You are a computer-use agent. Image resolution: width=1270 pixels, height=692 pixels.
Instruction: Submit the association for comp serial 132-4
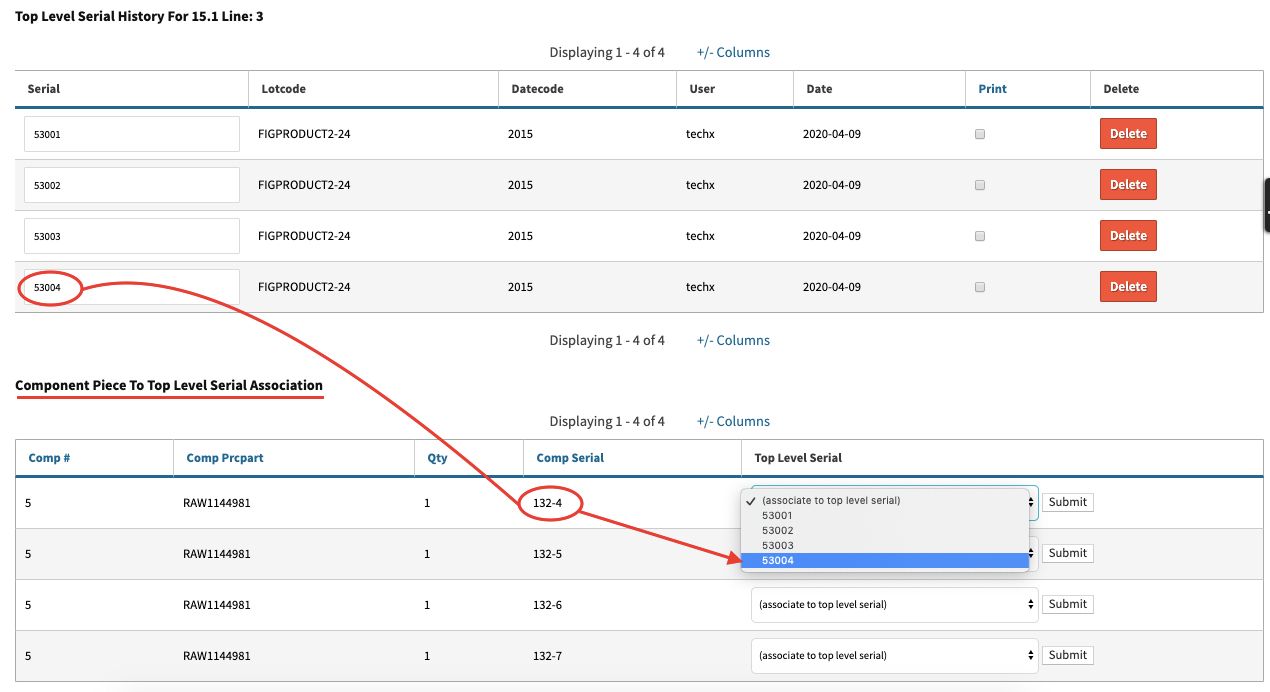tap(1067, 502)
